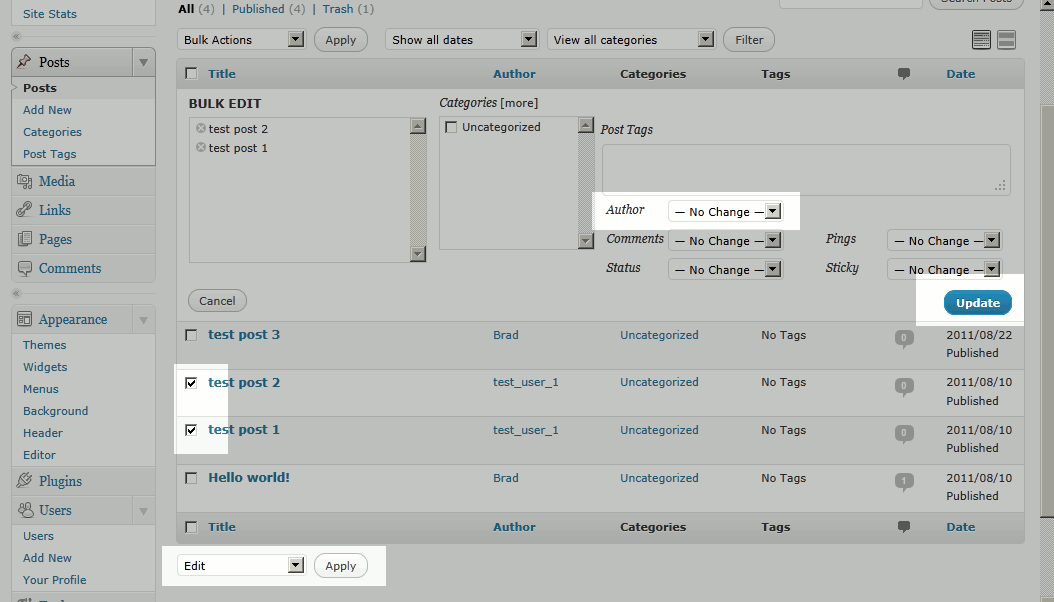Click the Appearance icon in sidebar
Image resolution: width=1054 pixels, height=602 pixels.
click(24, 320)
